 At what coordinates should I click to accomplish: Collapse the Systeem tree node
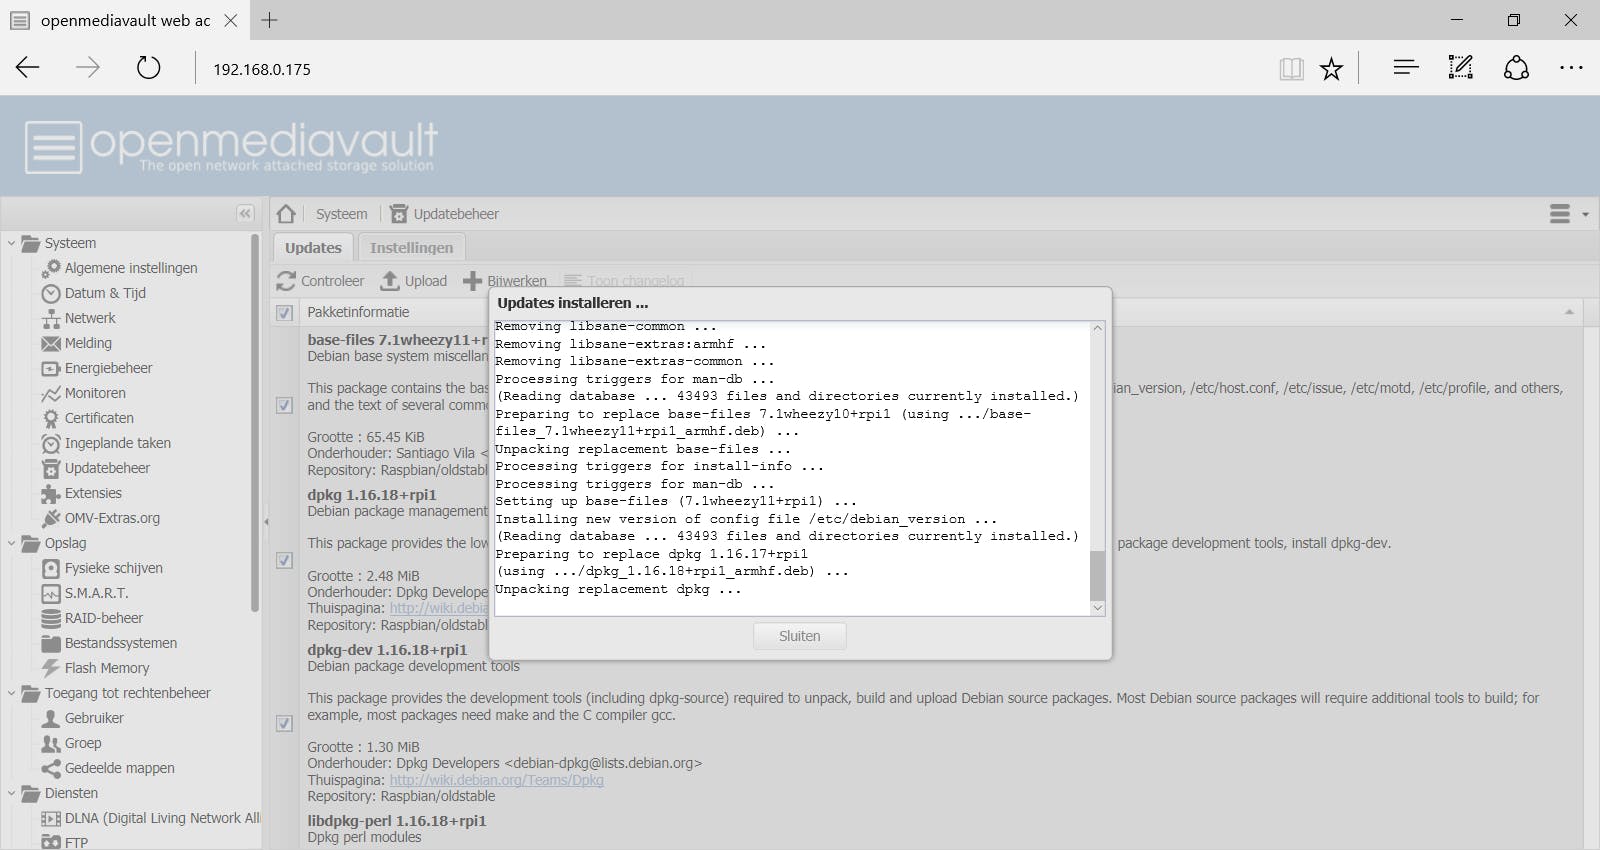[11, 243]
